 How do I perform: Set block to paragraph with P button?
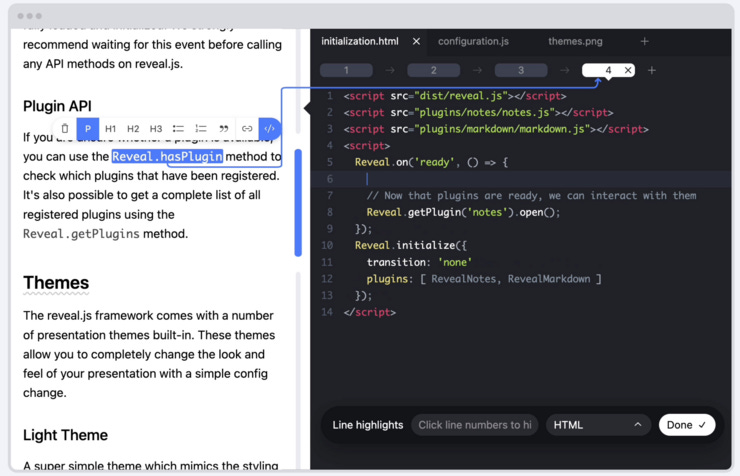point(88,128)
